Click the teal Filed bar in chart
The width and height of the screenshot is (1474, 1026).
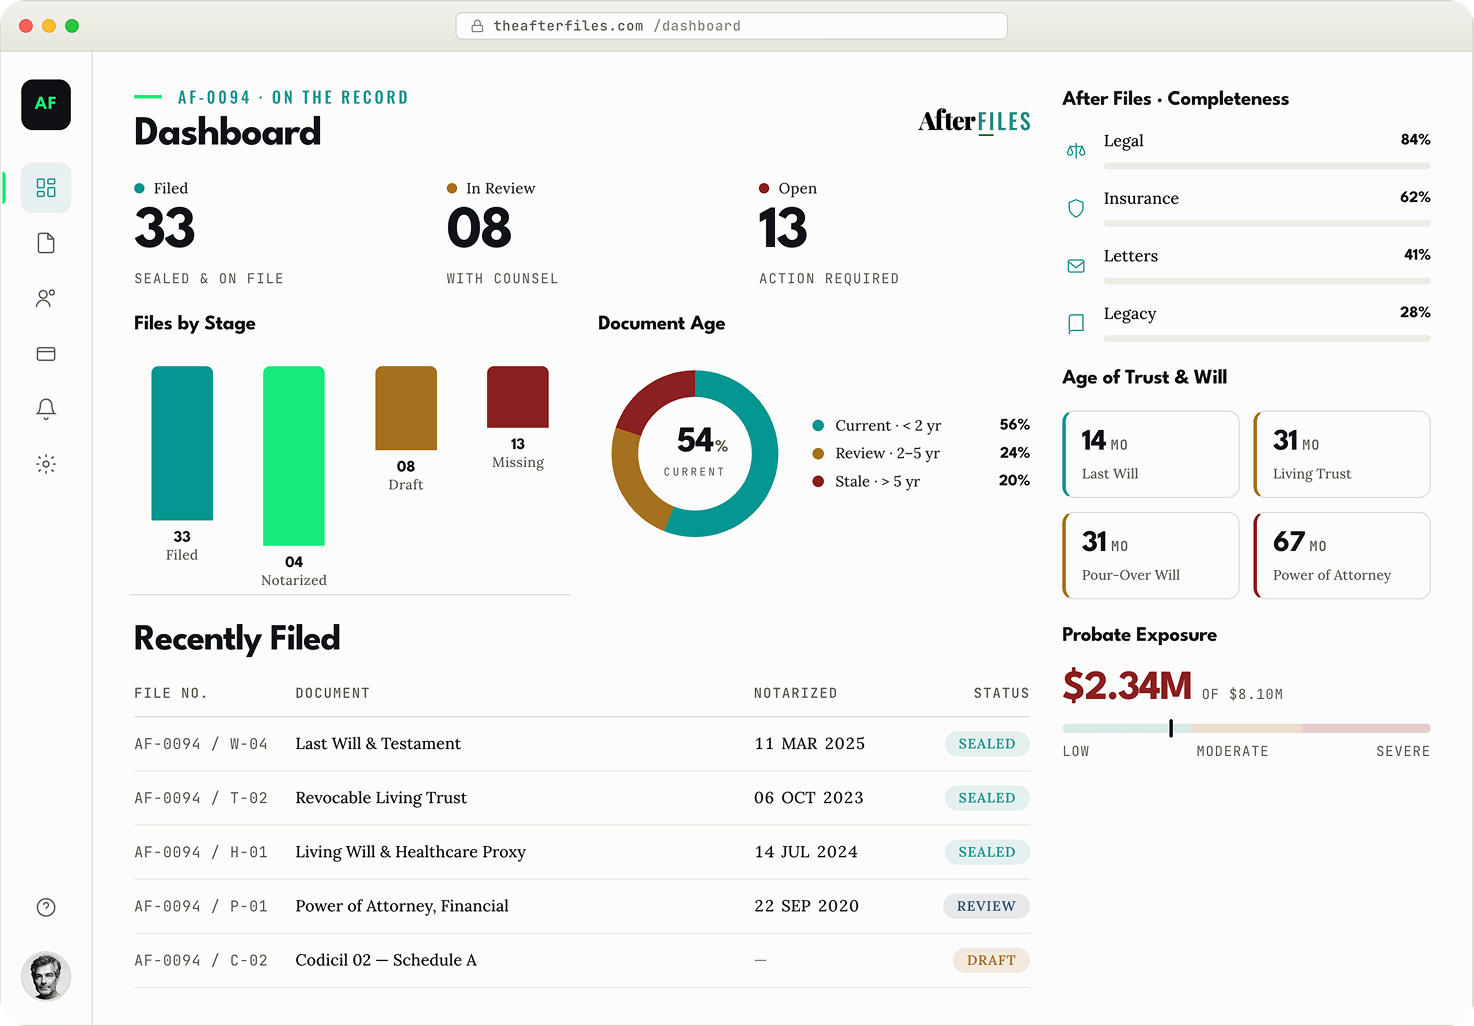182,443
